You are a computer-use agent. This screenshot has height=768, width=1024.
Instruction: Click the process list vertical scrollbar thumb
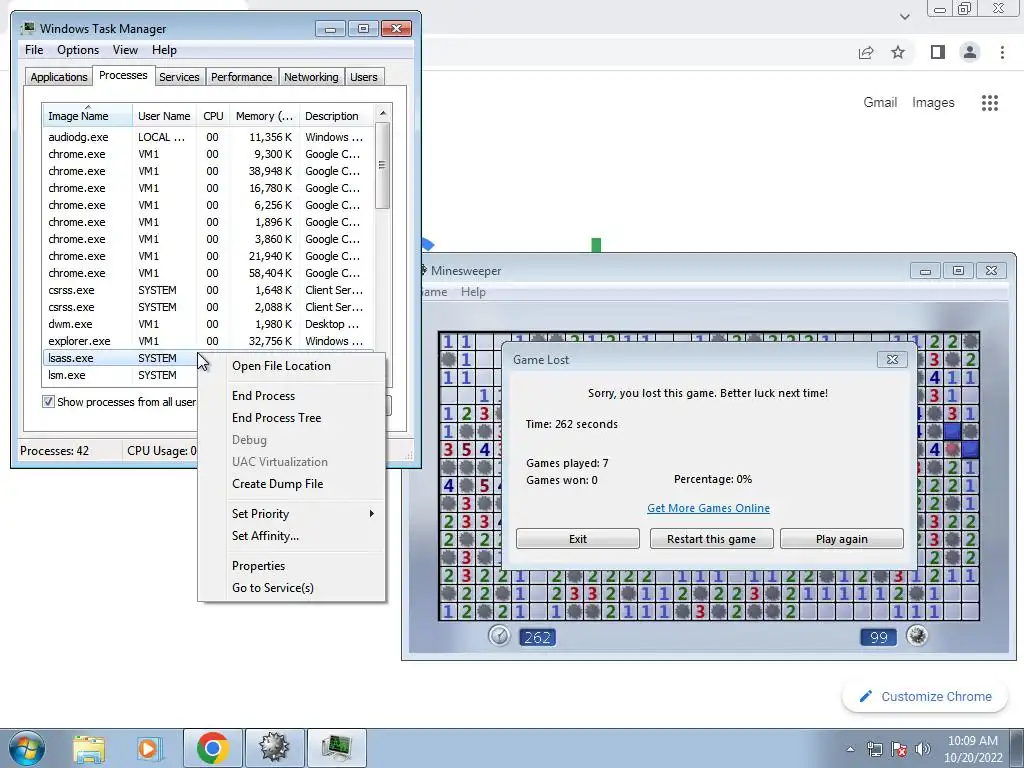(383, 165)
